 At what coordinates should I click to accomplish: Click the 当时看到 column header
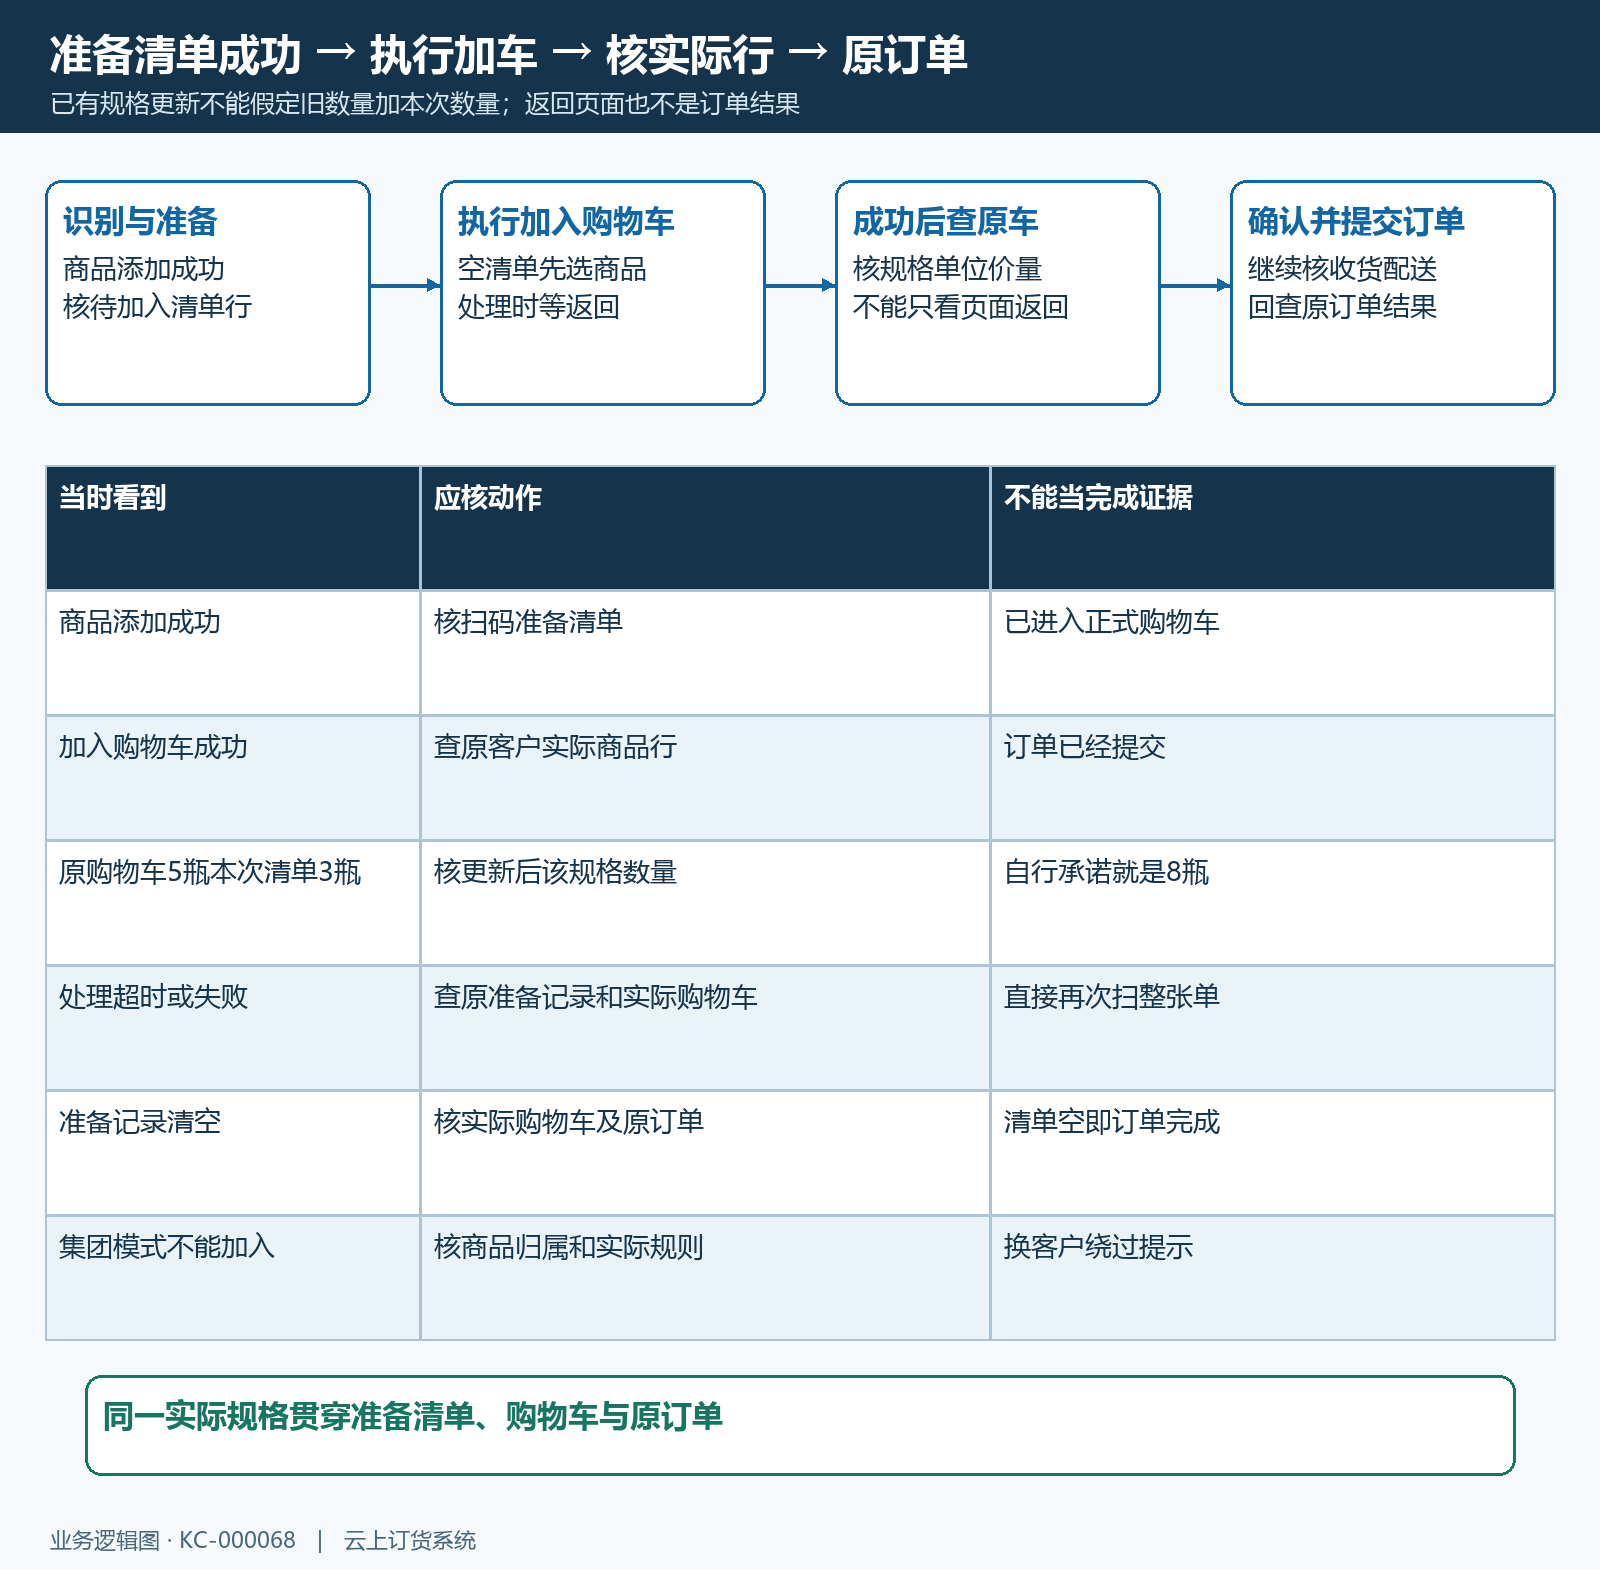click(x=233, y=528)
